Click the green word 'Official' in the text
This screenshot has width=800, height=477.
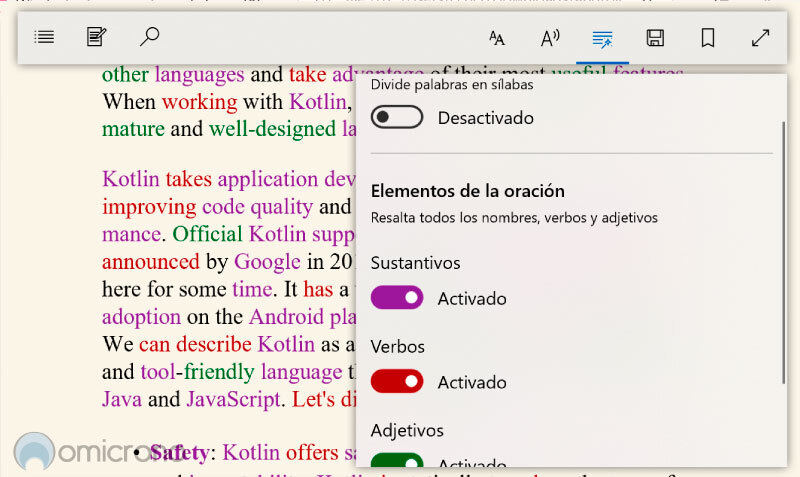[x=207, y=234]
